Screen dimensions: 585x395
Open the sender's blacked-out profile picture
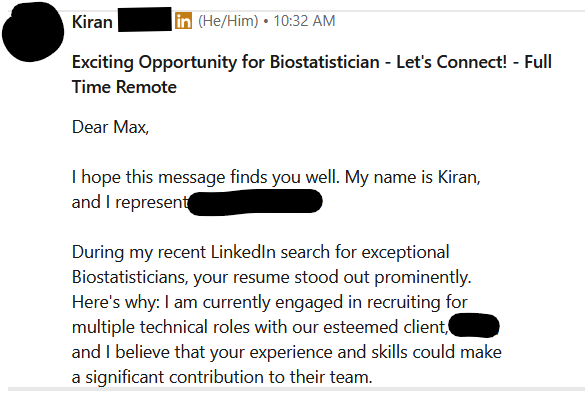[33, 32]
